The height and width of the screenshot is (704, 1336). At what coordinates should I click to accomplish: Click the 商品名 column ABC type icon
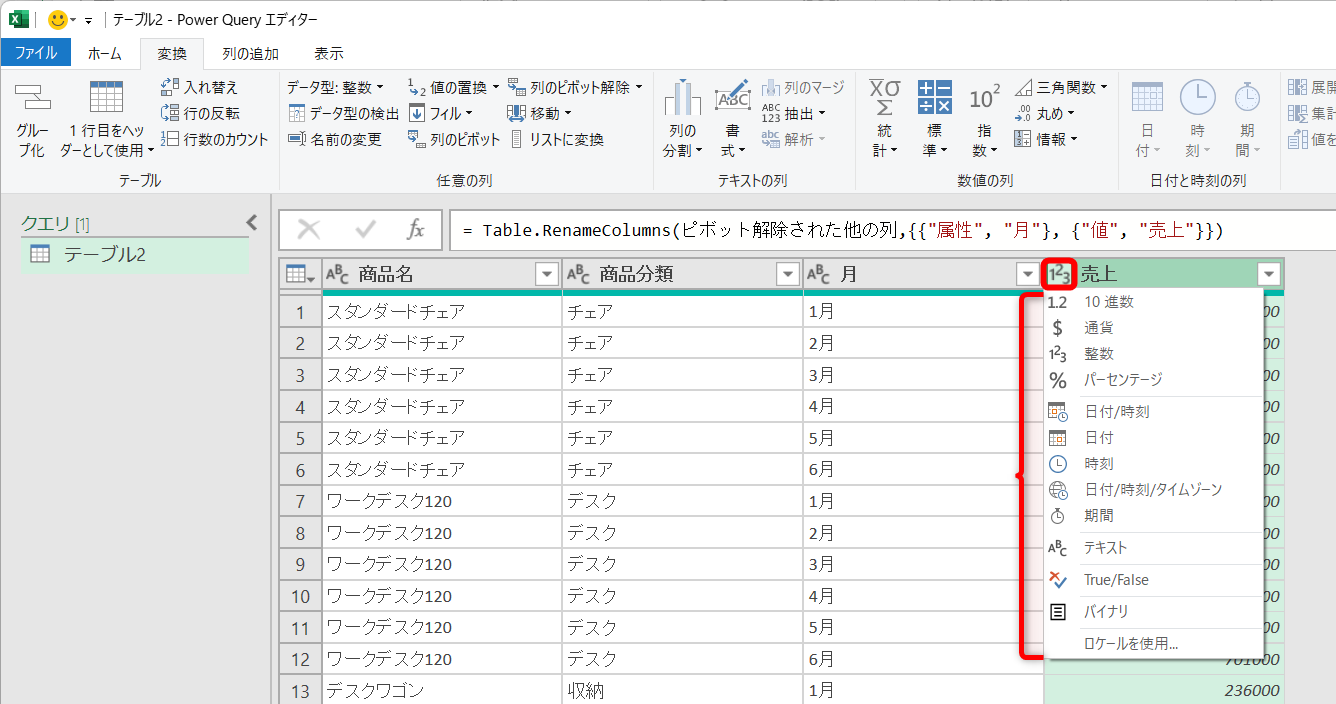338,274
